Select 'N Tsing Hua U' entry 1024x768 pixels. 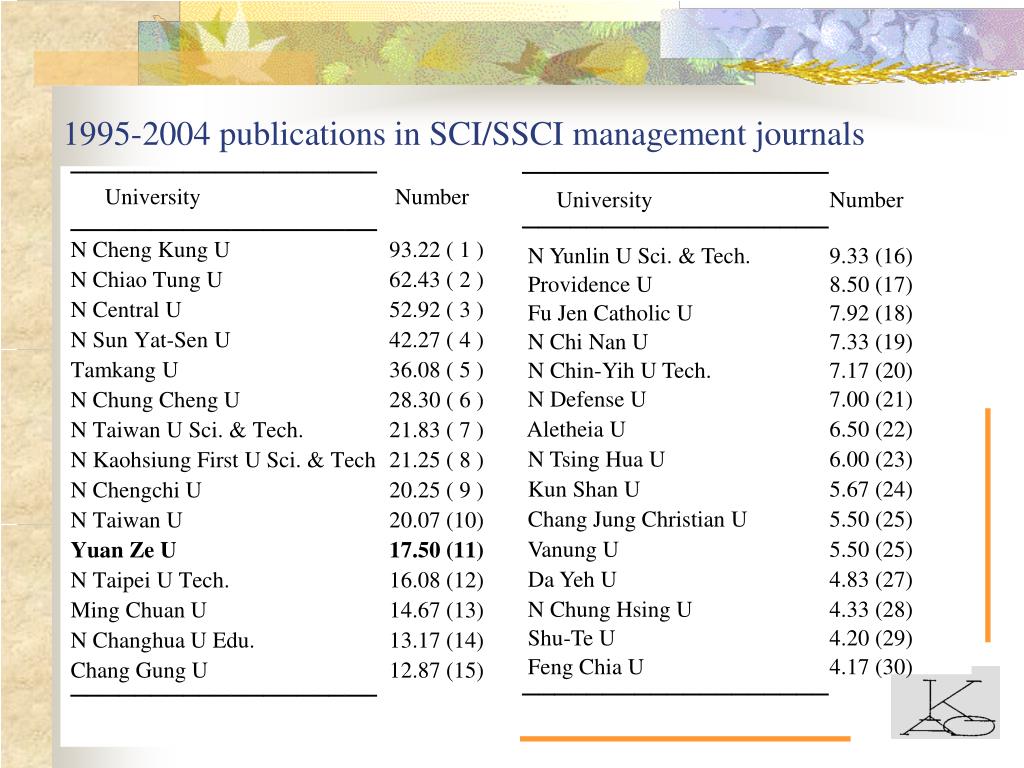point(596,460)
